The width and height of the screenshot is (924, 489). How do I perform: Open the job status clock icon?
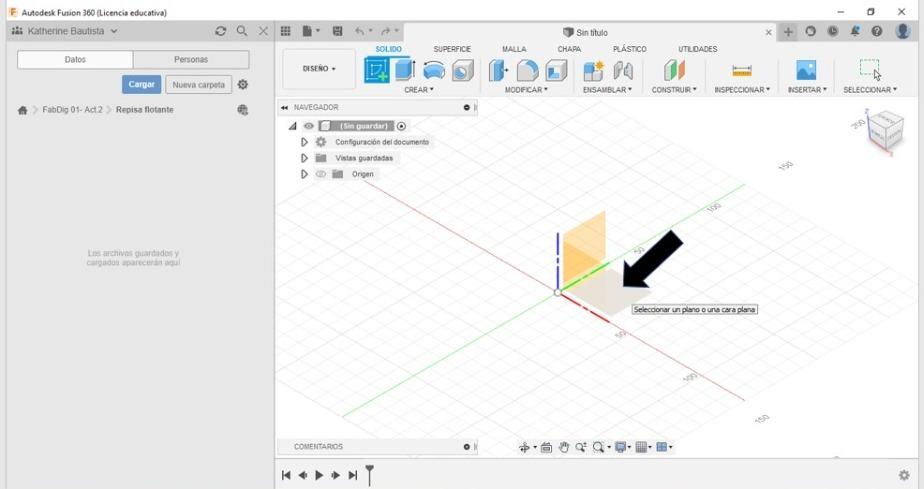[833, 31]
